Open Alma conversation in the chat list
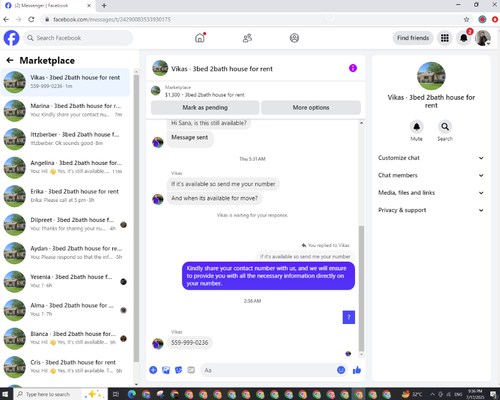 coord(65,310)
